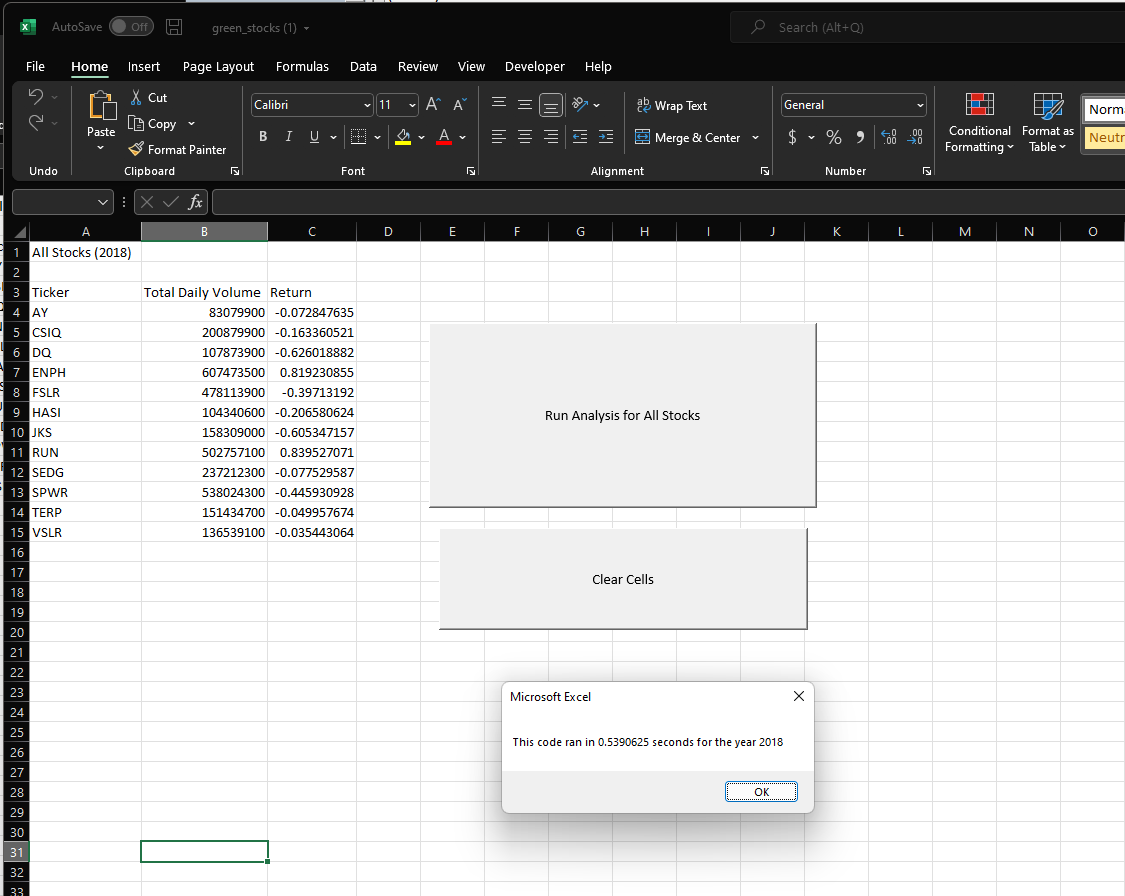1125x896 pixels.
Task: Open Format as Table menu
Action: pos(1048,122)
